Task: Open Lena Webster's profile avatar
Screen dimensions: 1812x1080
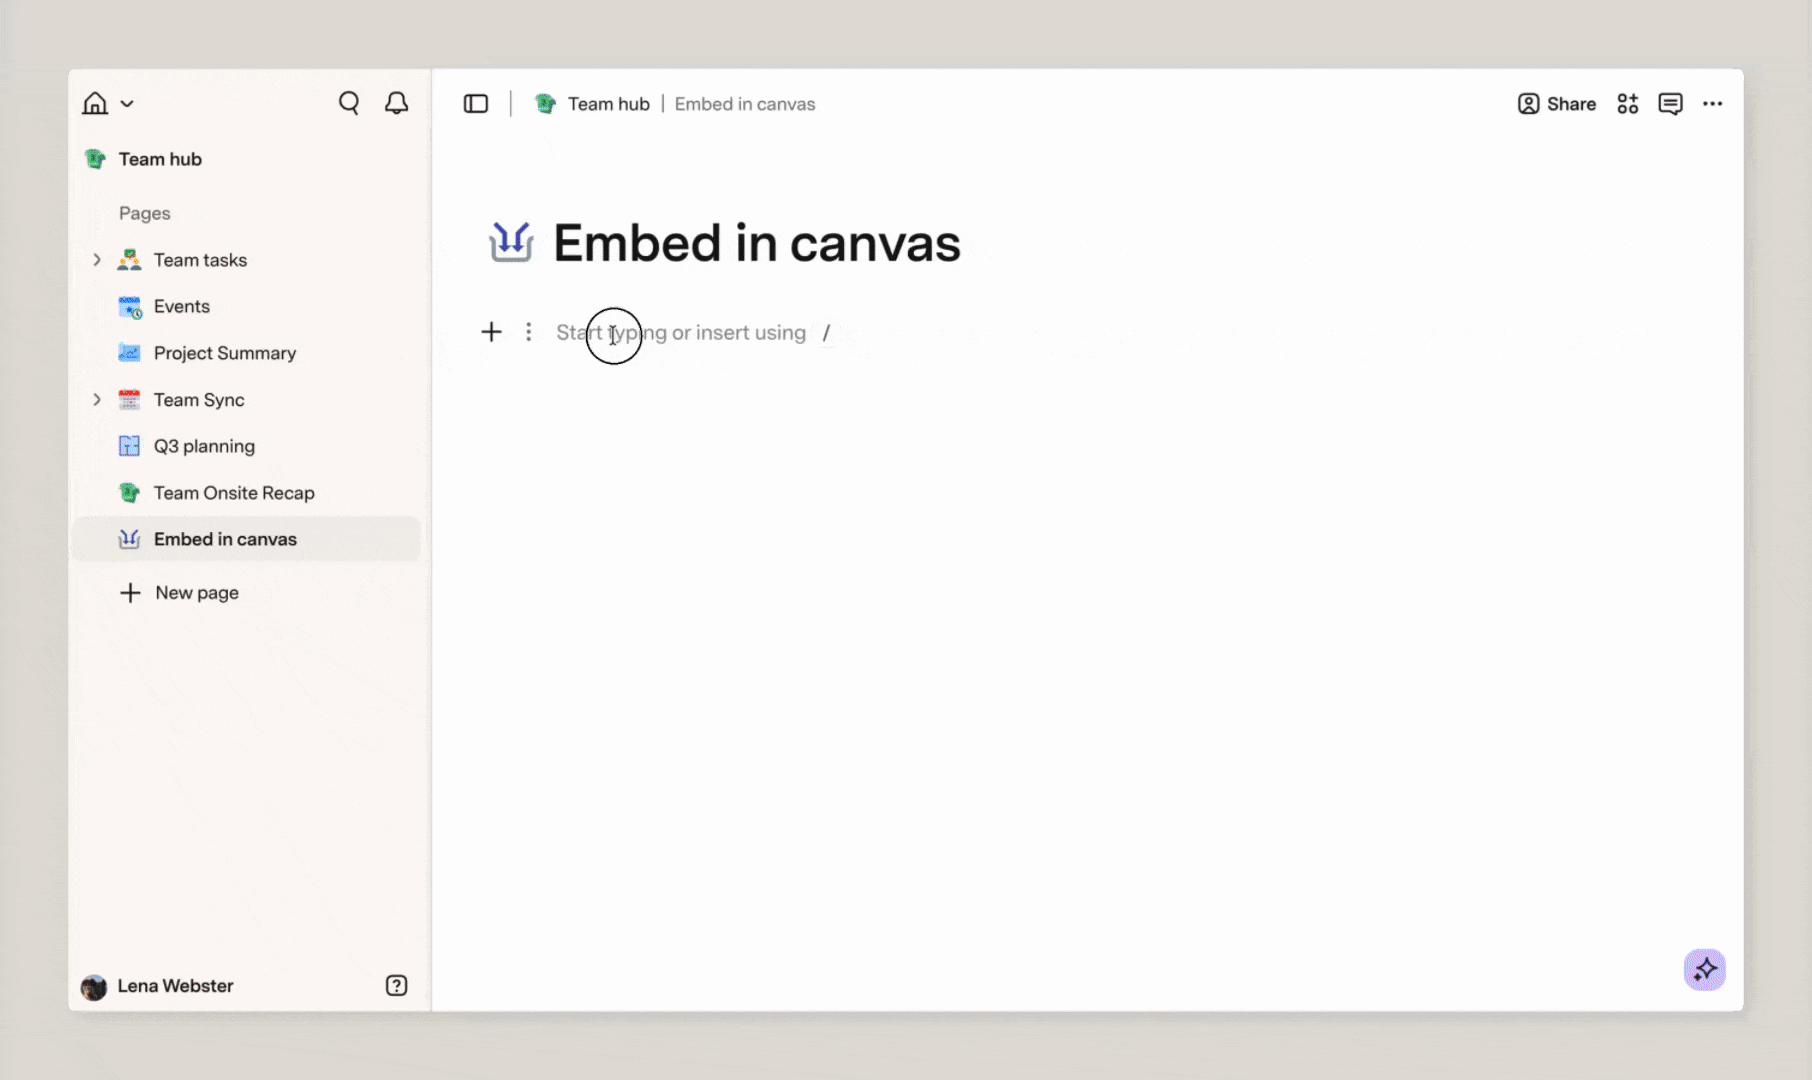Action: [94, 987]
